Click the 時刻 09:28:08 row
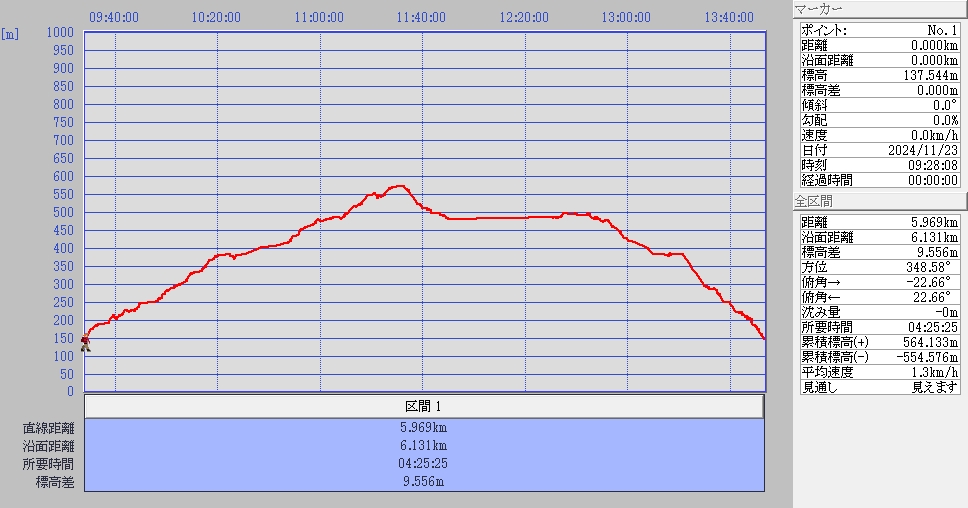Image resolution: width=968 pixels, height=508 pixels. 880,165
